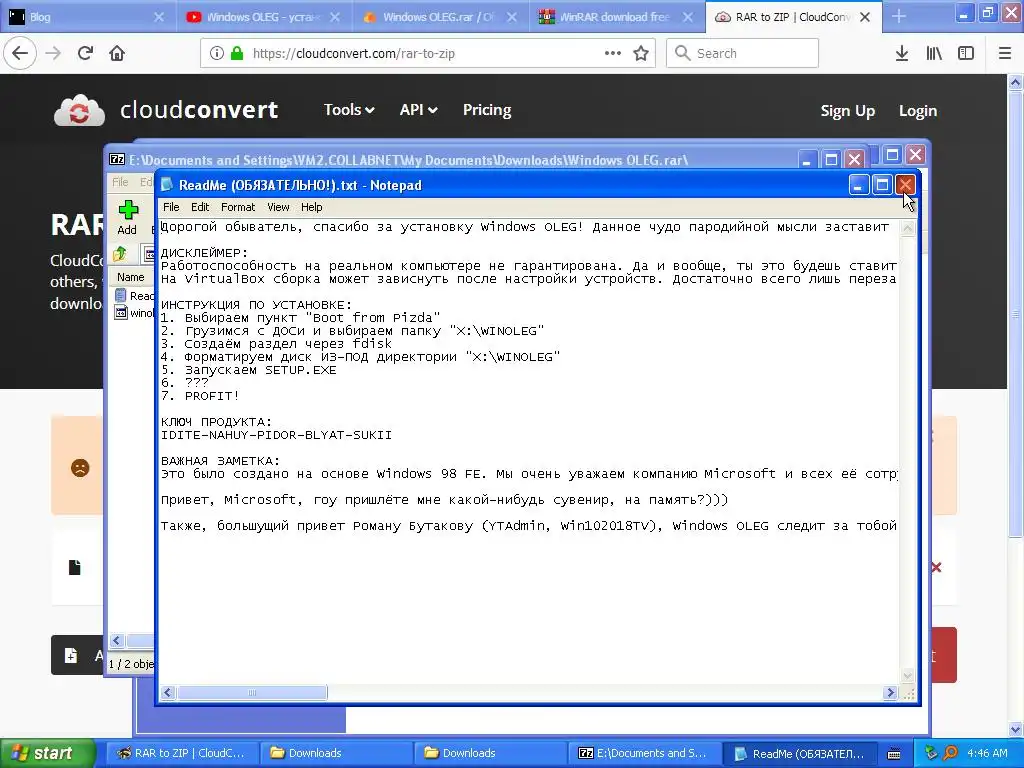Click Firefox back arrow button
The image size is (1024, 768).
[x=20, y=53]
